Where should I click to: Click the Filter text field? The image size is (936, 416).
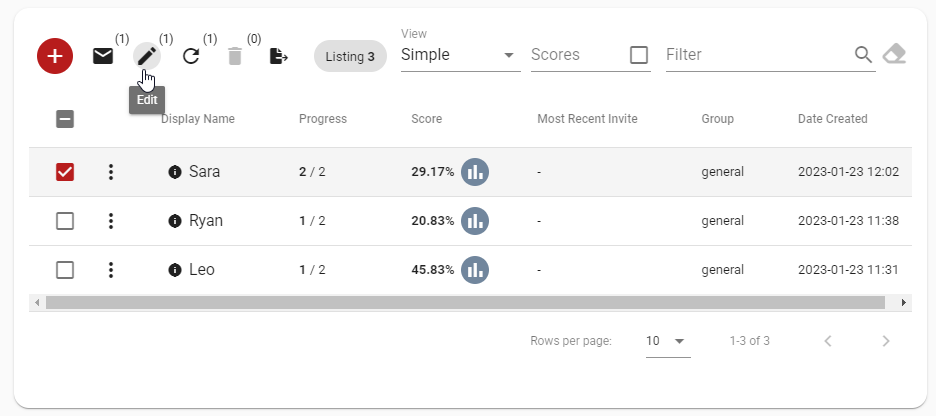[x=755, y=55]
